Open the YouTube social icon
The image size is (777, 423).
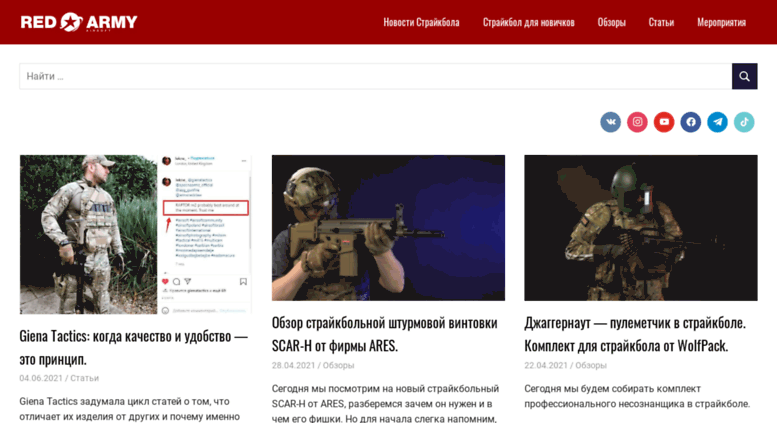click(664, 122)
